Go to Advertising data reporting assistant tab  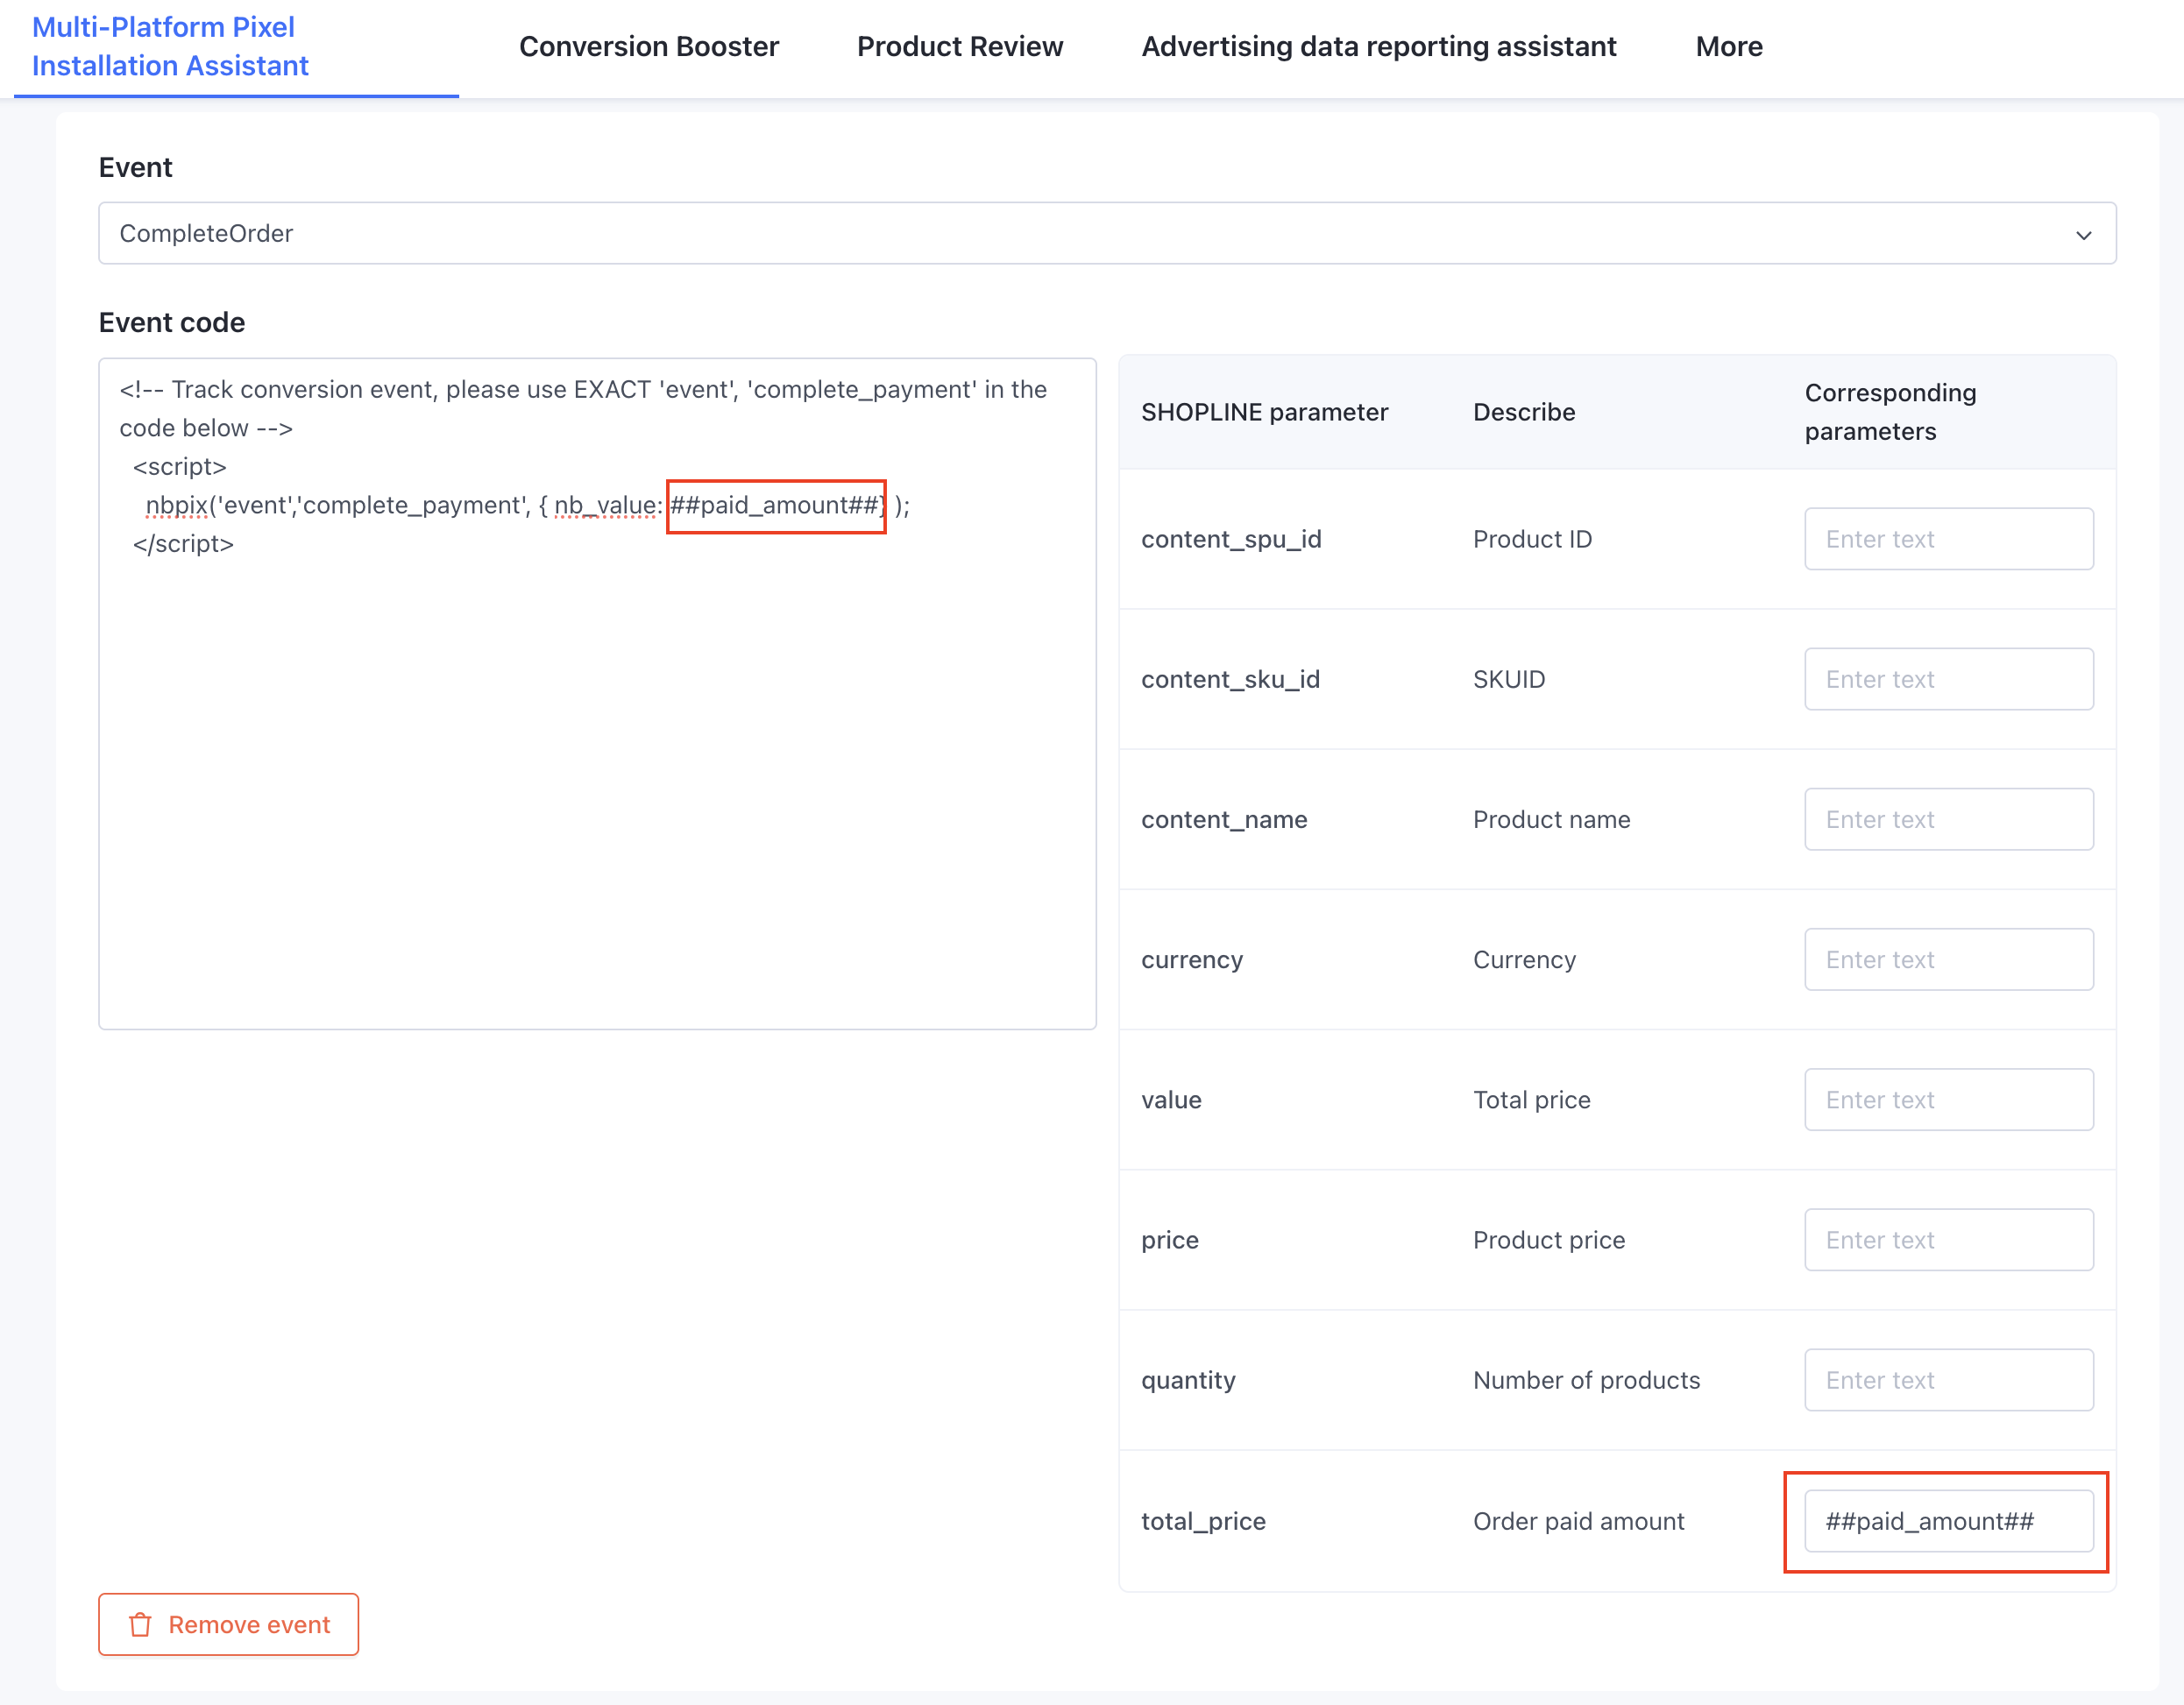point(1378,47)
